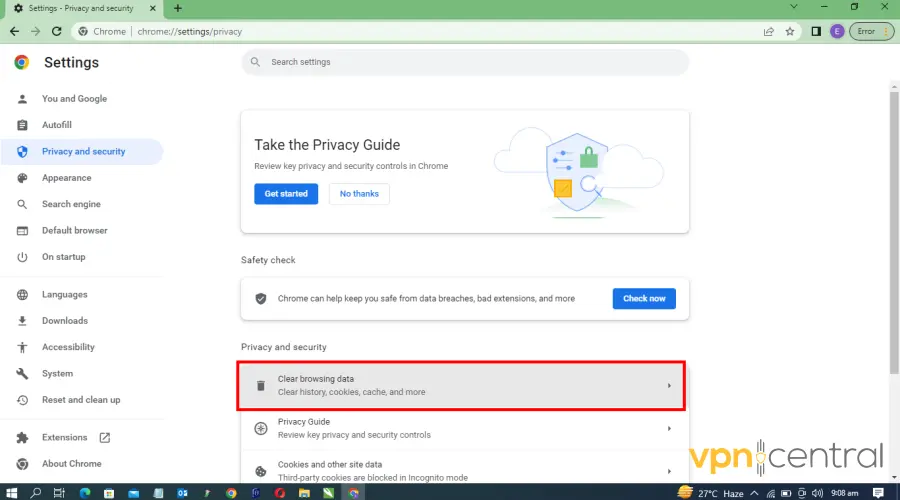Open the Privacy Guide row
Screen dimensions: 900x500
pos(465,428)
